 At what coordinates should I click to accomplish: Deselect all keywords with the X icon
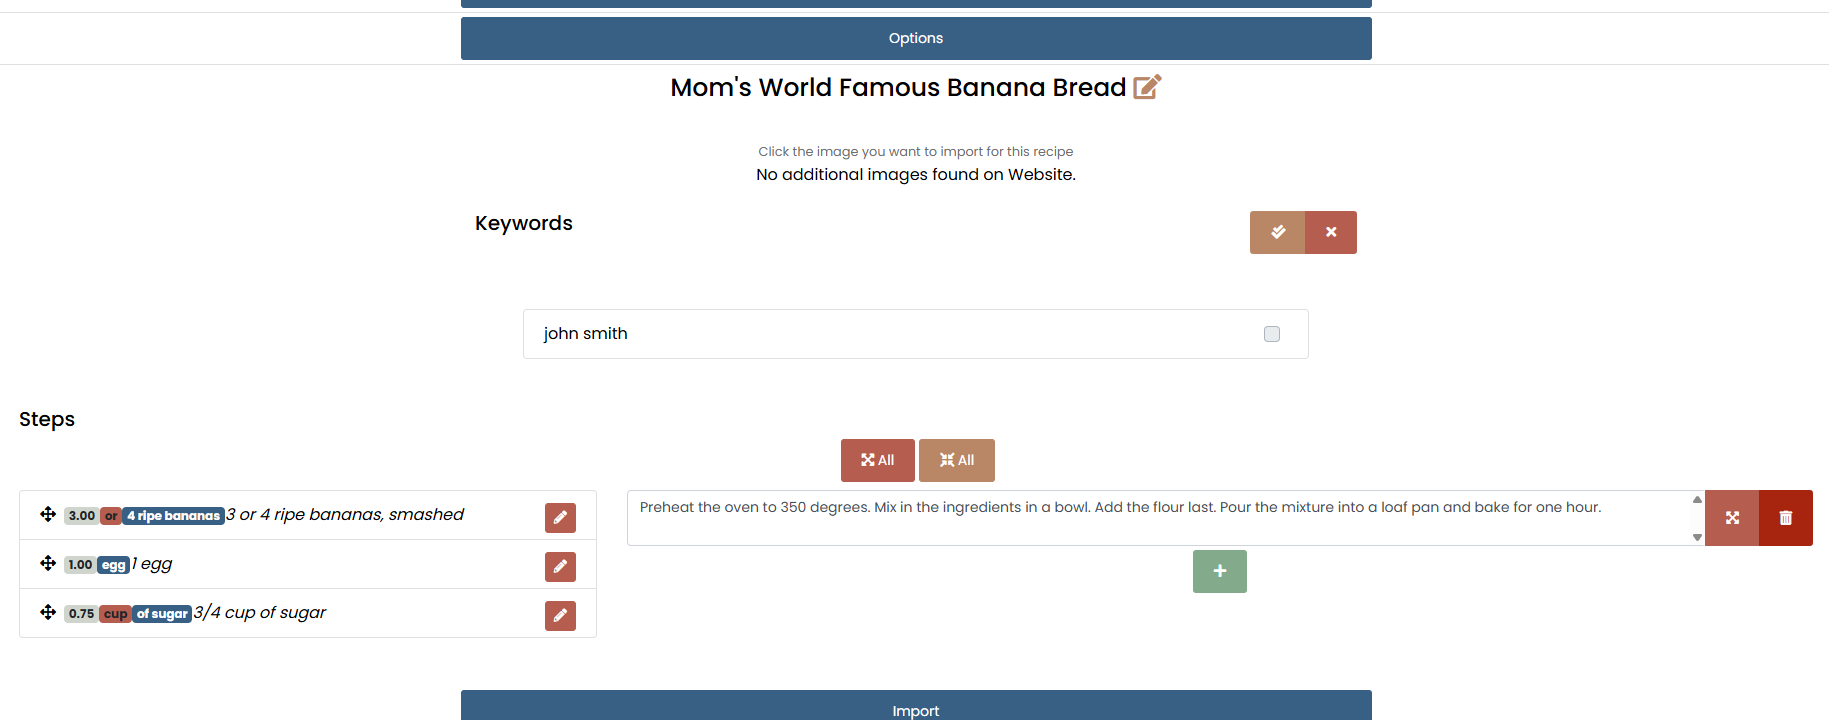point(1331,232)
